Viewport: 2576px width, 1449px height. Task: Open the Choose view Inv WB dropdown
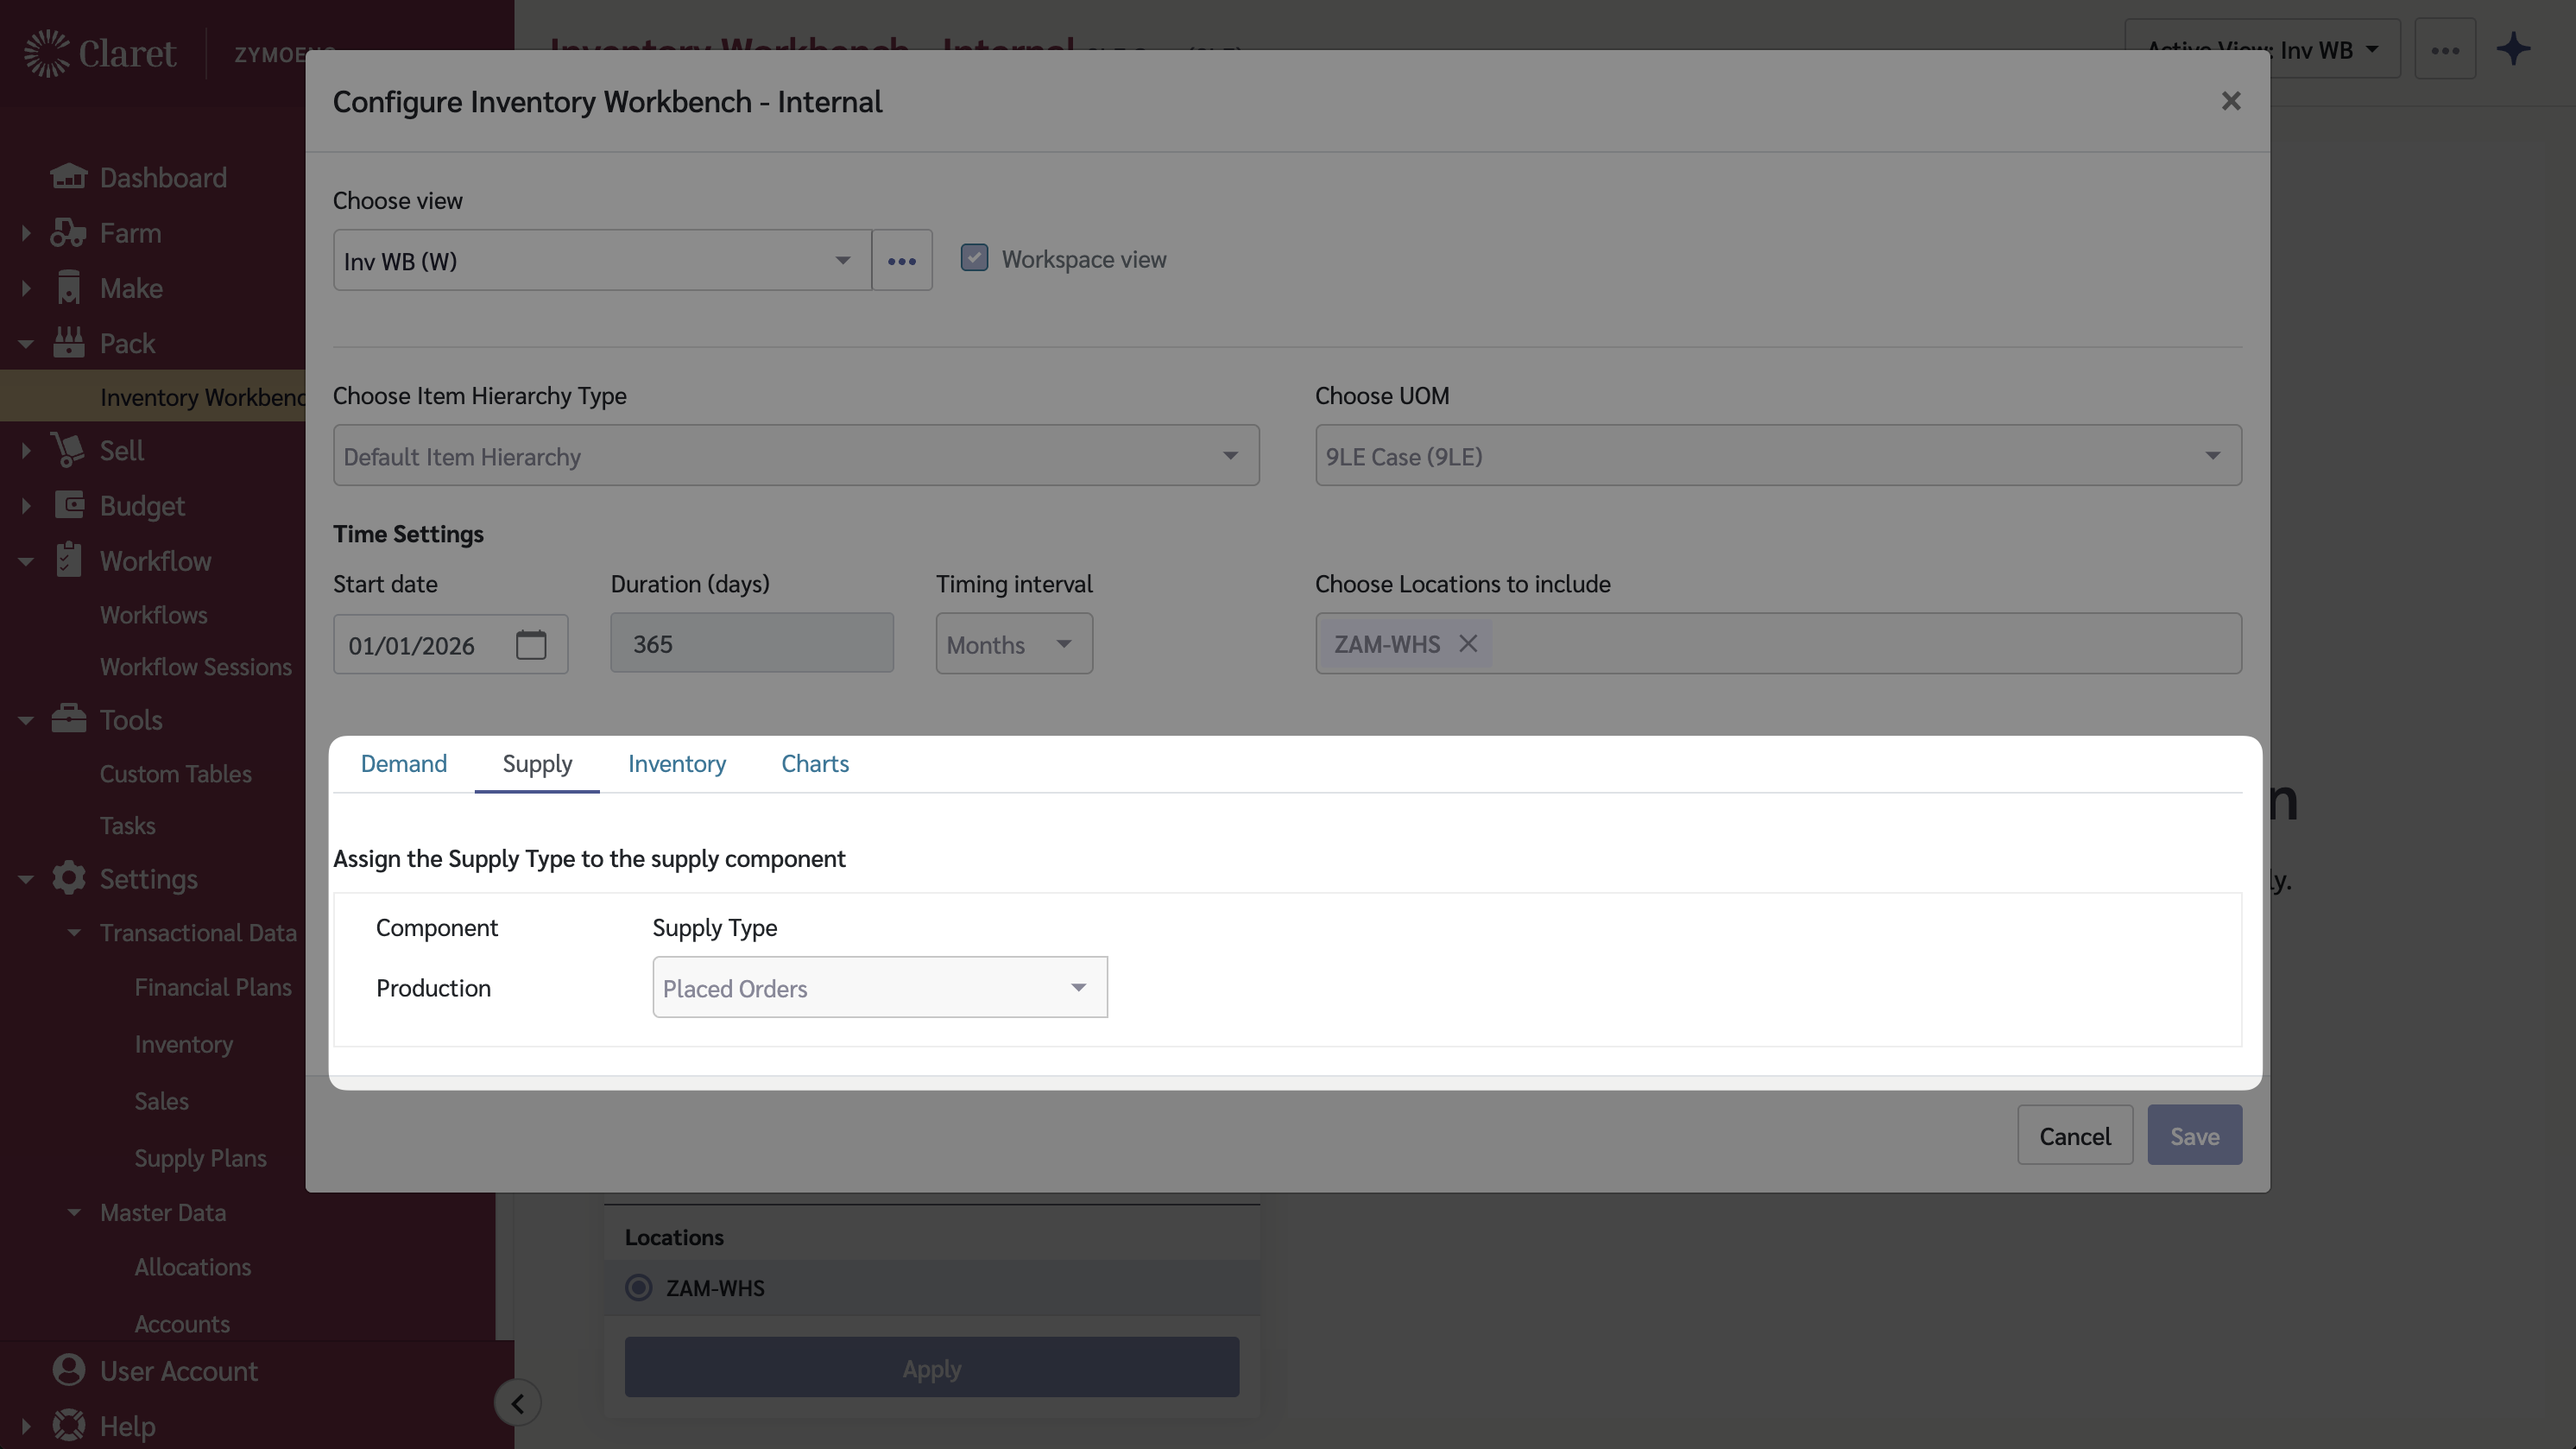(x=601, y=260)
